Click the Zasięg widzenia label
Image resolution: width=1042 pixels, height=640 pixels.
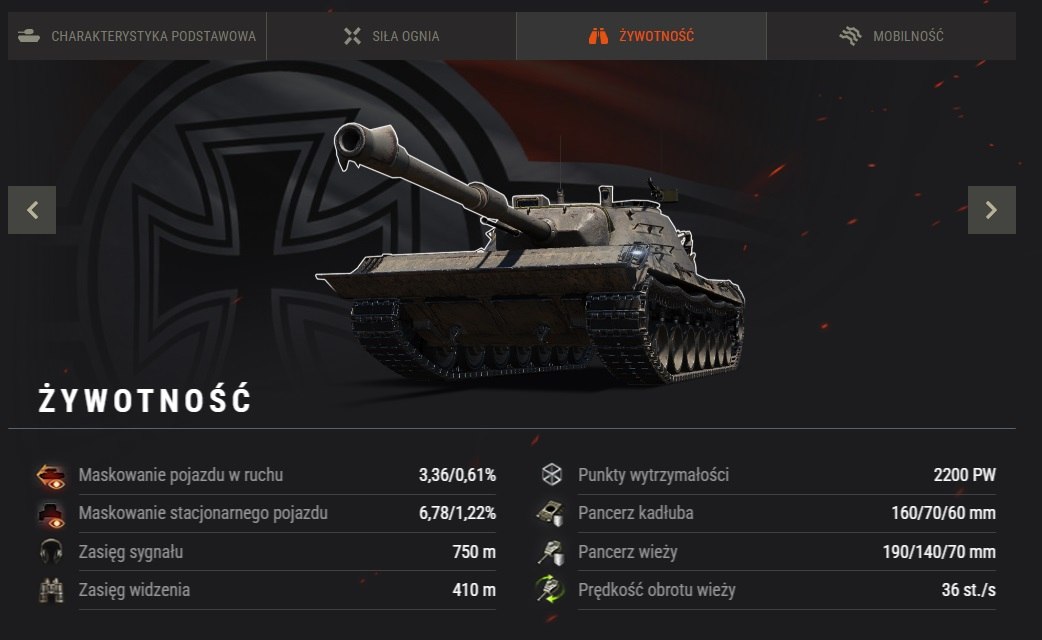tap(134, 590)
